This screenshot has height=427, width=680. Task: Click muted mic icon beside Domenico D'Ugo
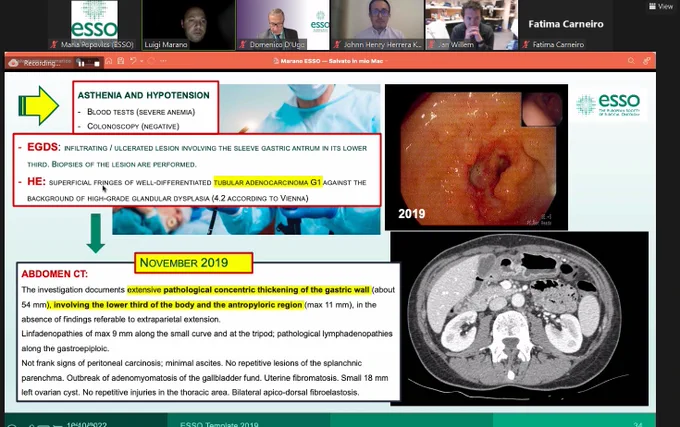pyautogui.click(x=243, y=44)
